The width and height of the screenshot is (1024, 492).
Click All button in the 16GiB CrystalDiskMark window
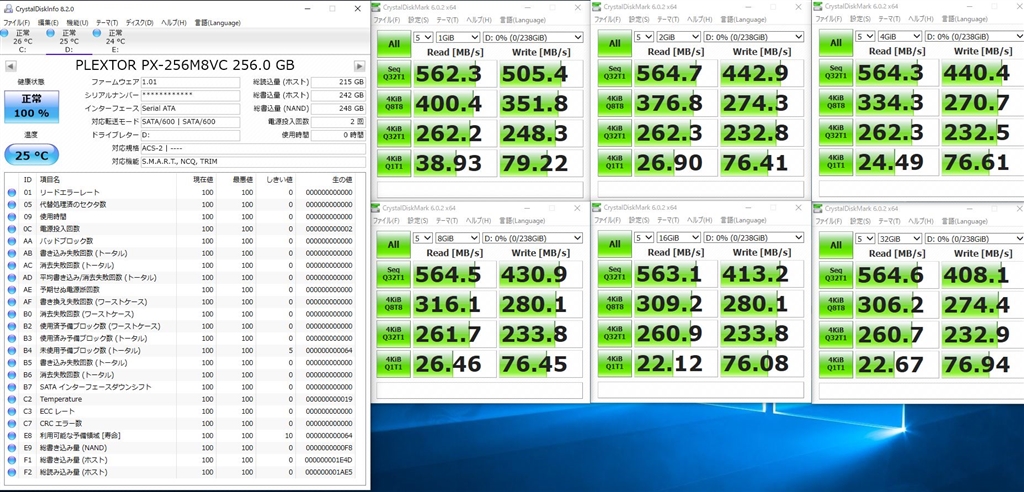(x=615, y=244)
